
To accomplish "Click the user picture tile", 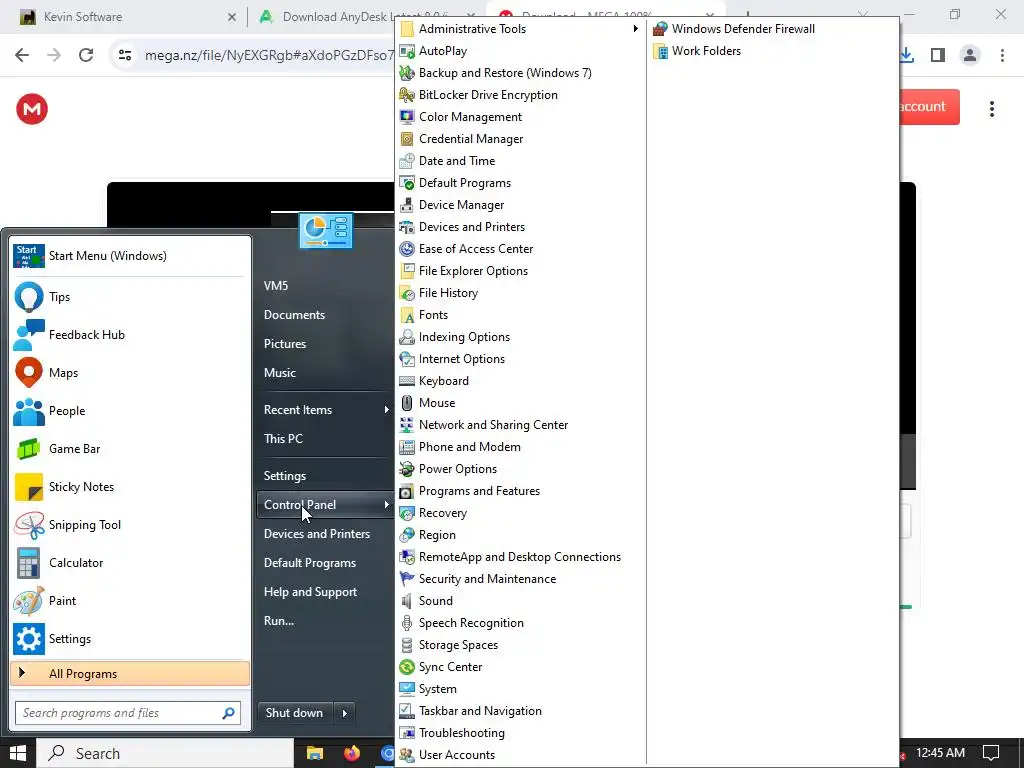I will 326,231.
